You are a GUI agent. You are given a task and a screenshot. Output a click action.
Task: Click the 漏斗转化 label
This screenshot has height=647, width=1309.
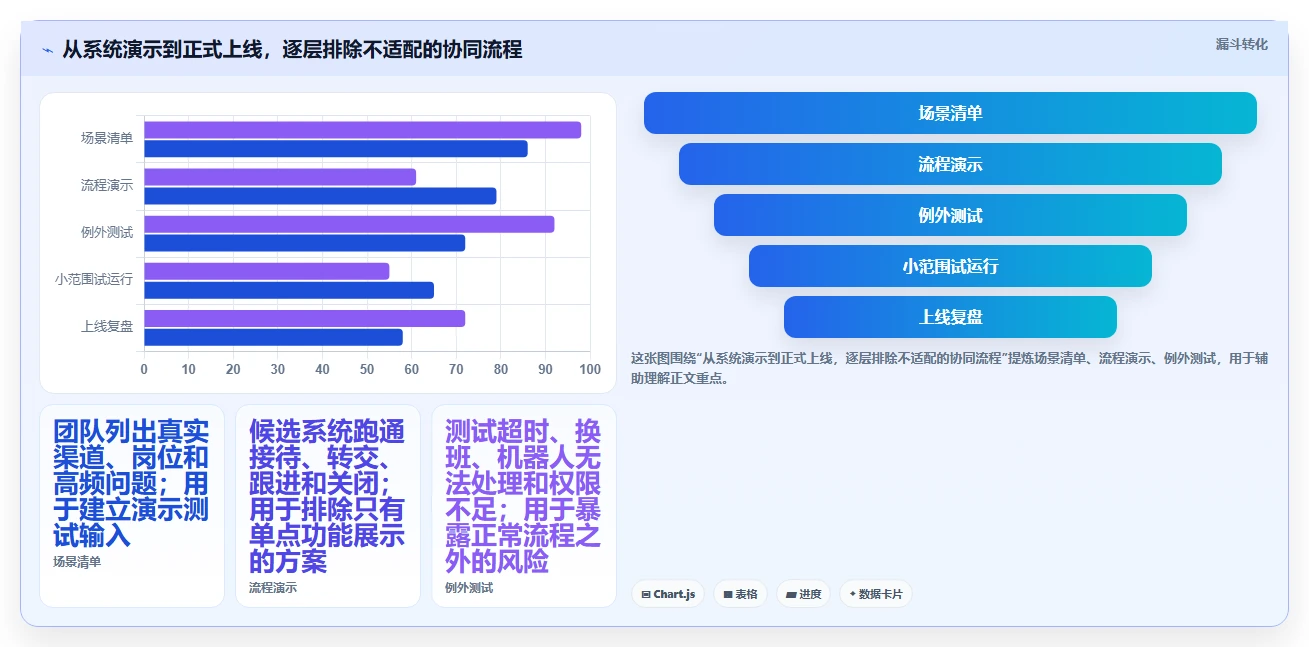pos(1241,44)
